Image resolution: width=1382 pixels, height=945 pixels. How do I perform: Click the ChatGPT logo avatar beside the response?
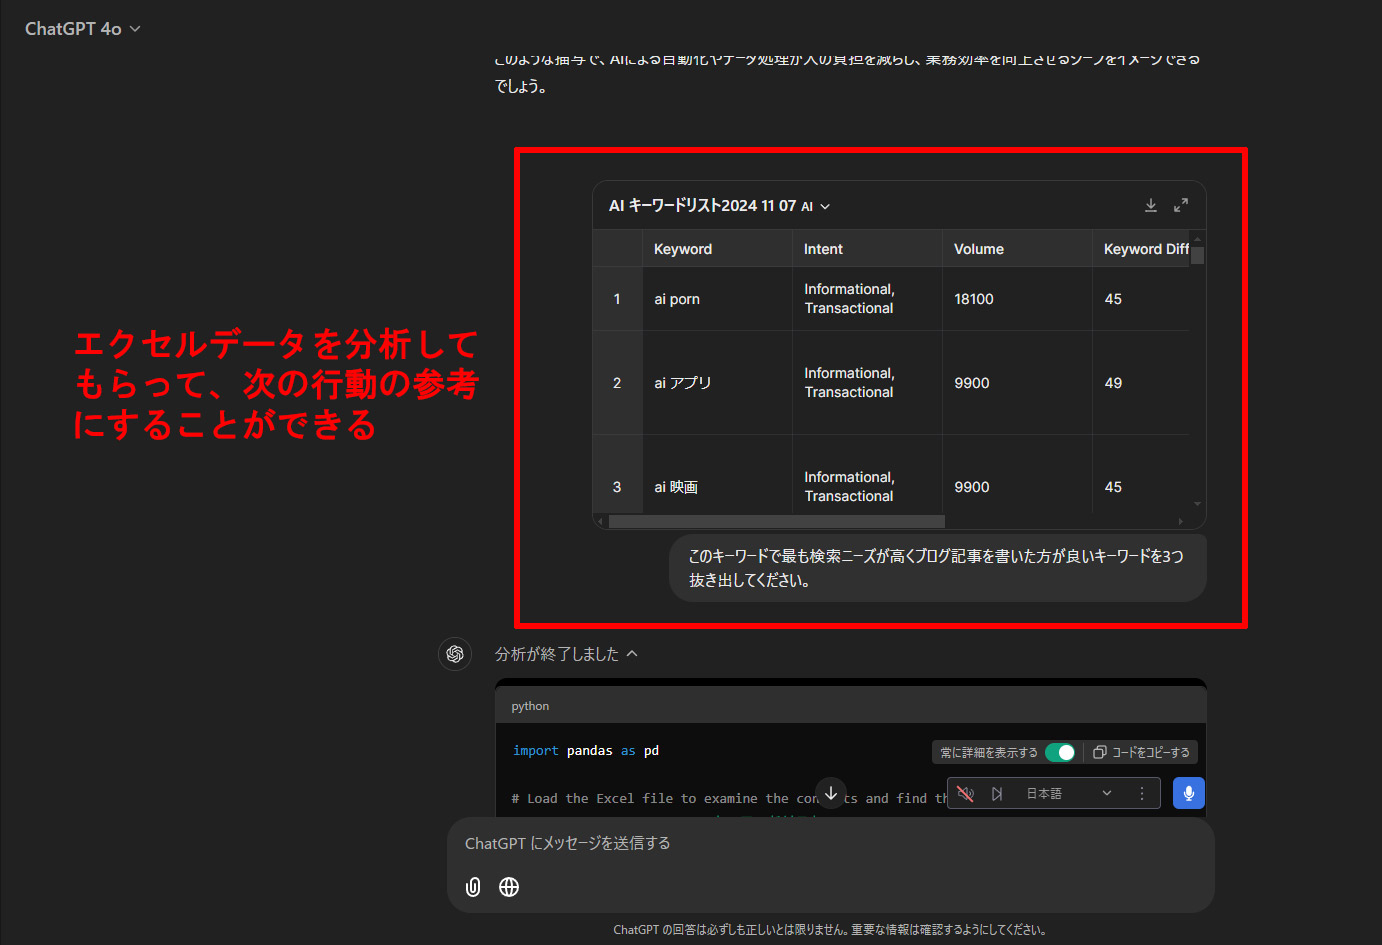click(x=455, y=654)
